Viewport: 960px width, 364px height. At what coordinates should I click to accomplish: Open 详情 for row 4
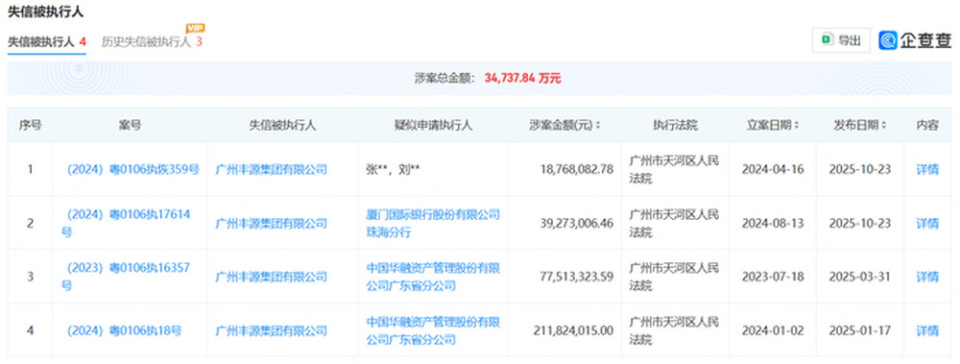[x=927, y=331]
